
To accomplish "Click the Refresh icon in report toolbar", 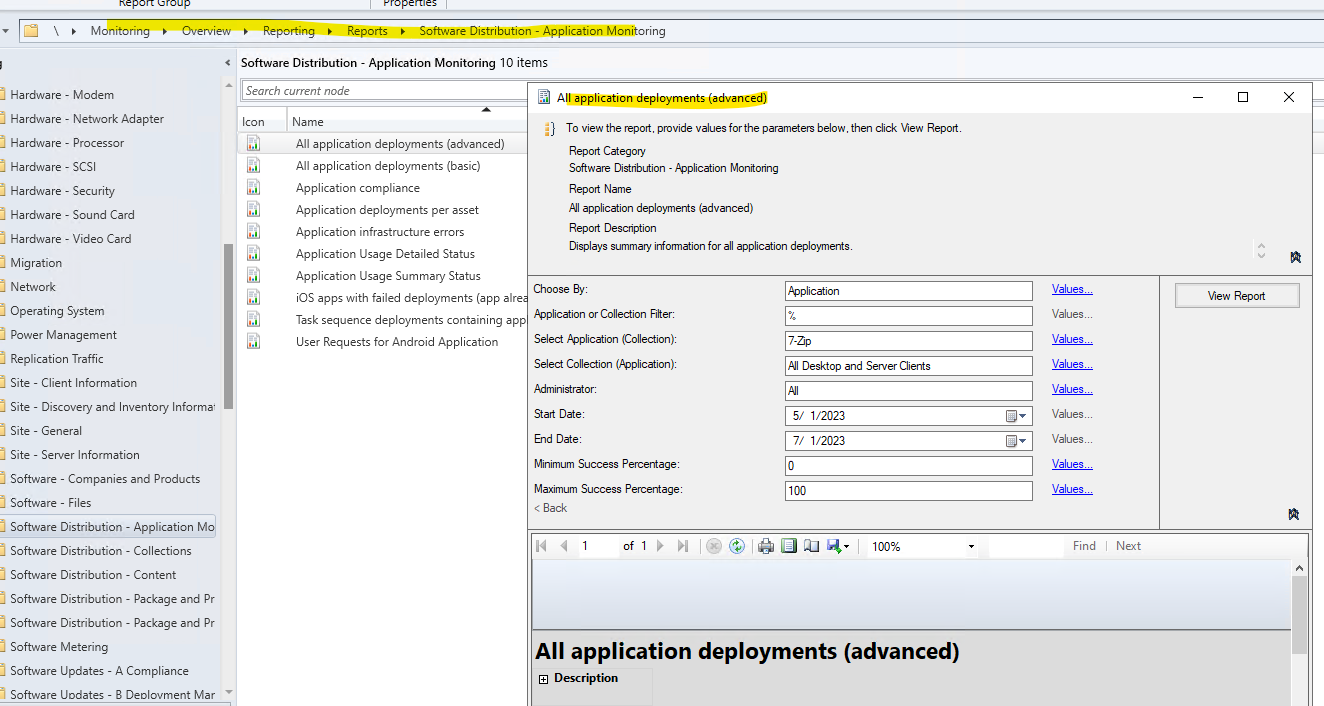I will tap(737, 546).
